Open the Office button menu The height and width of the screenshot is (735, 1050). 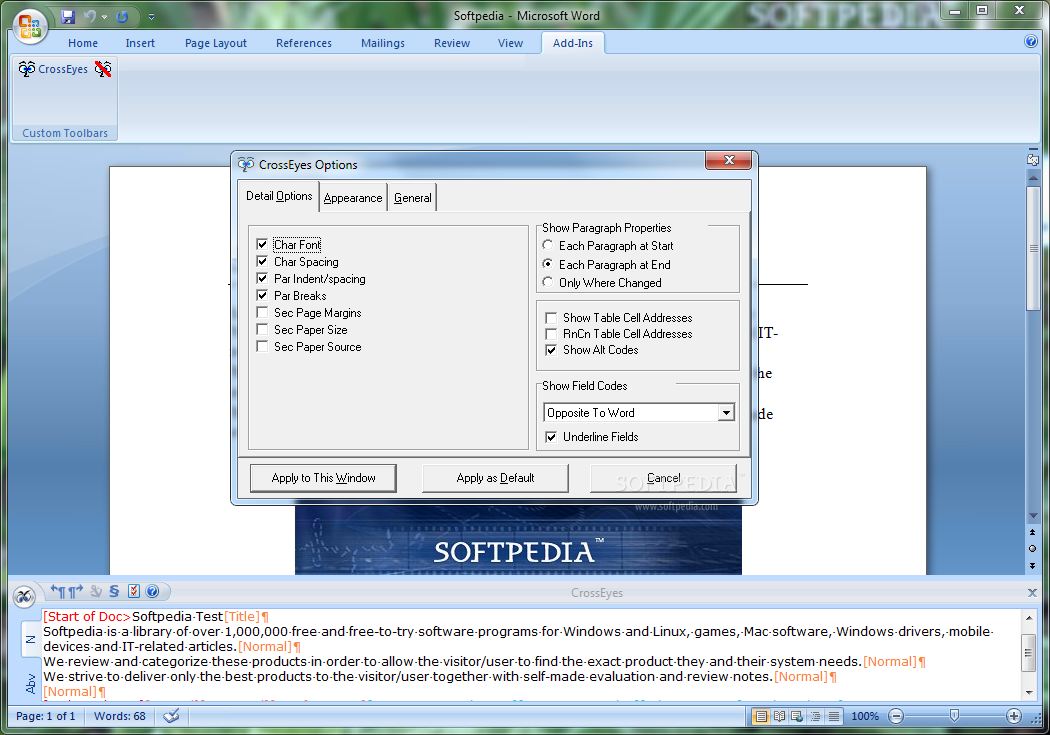pos(29,27)
